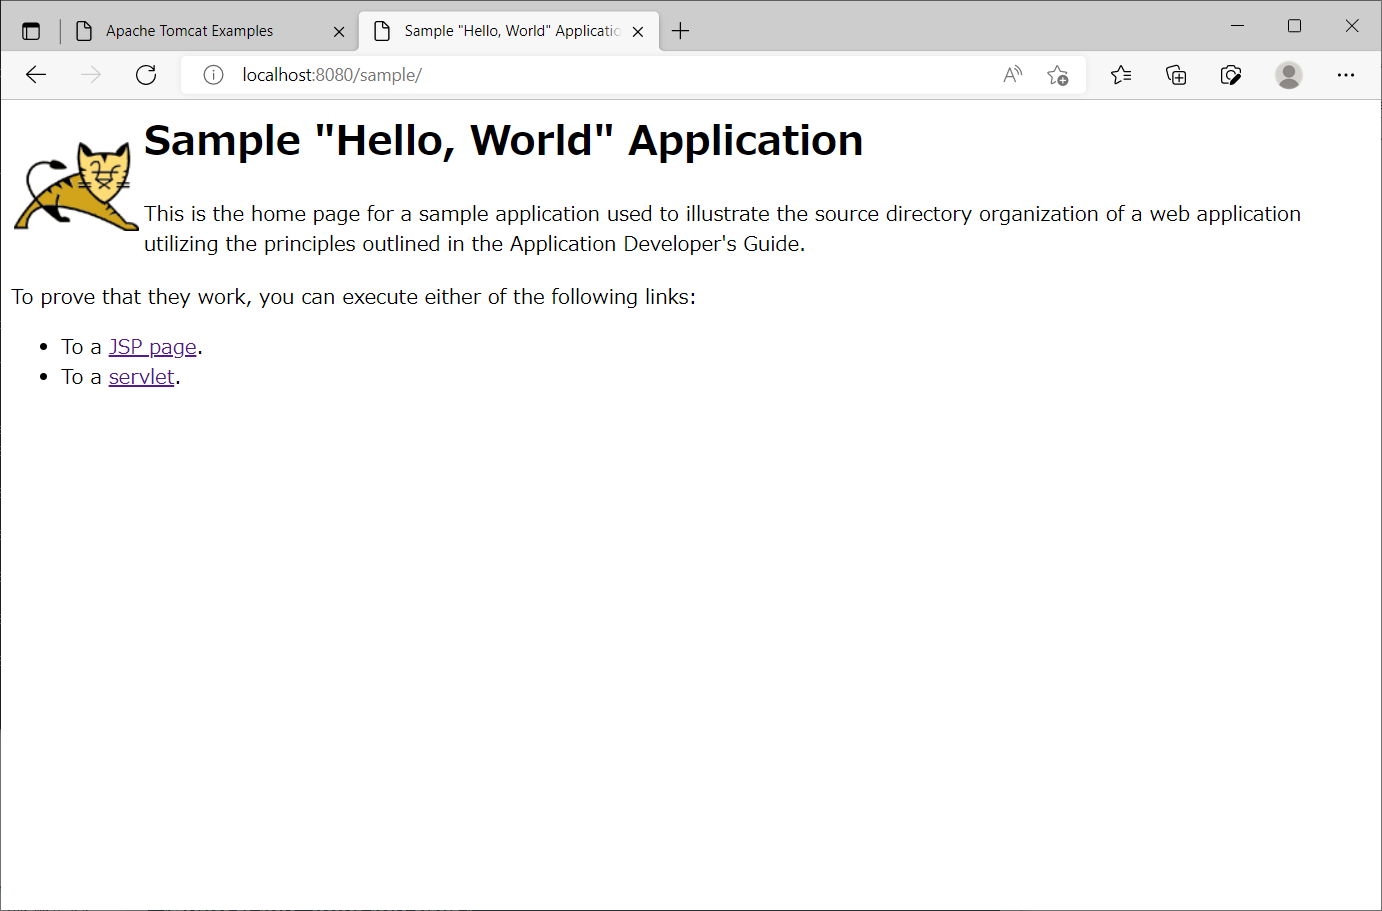Viewport: 1382px width, 911px height.
Task: Open the Collections panel
Action: (1175, 74)
